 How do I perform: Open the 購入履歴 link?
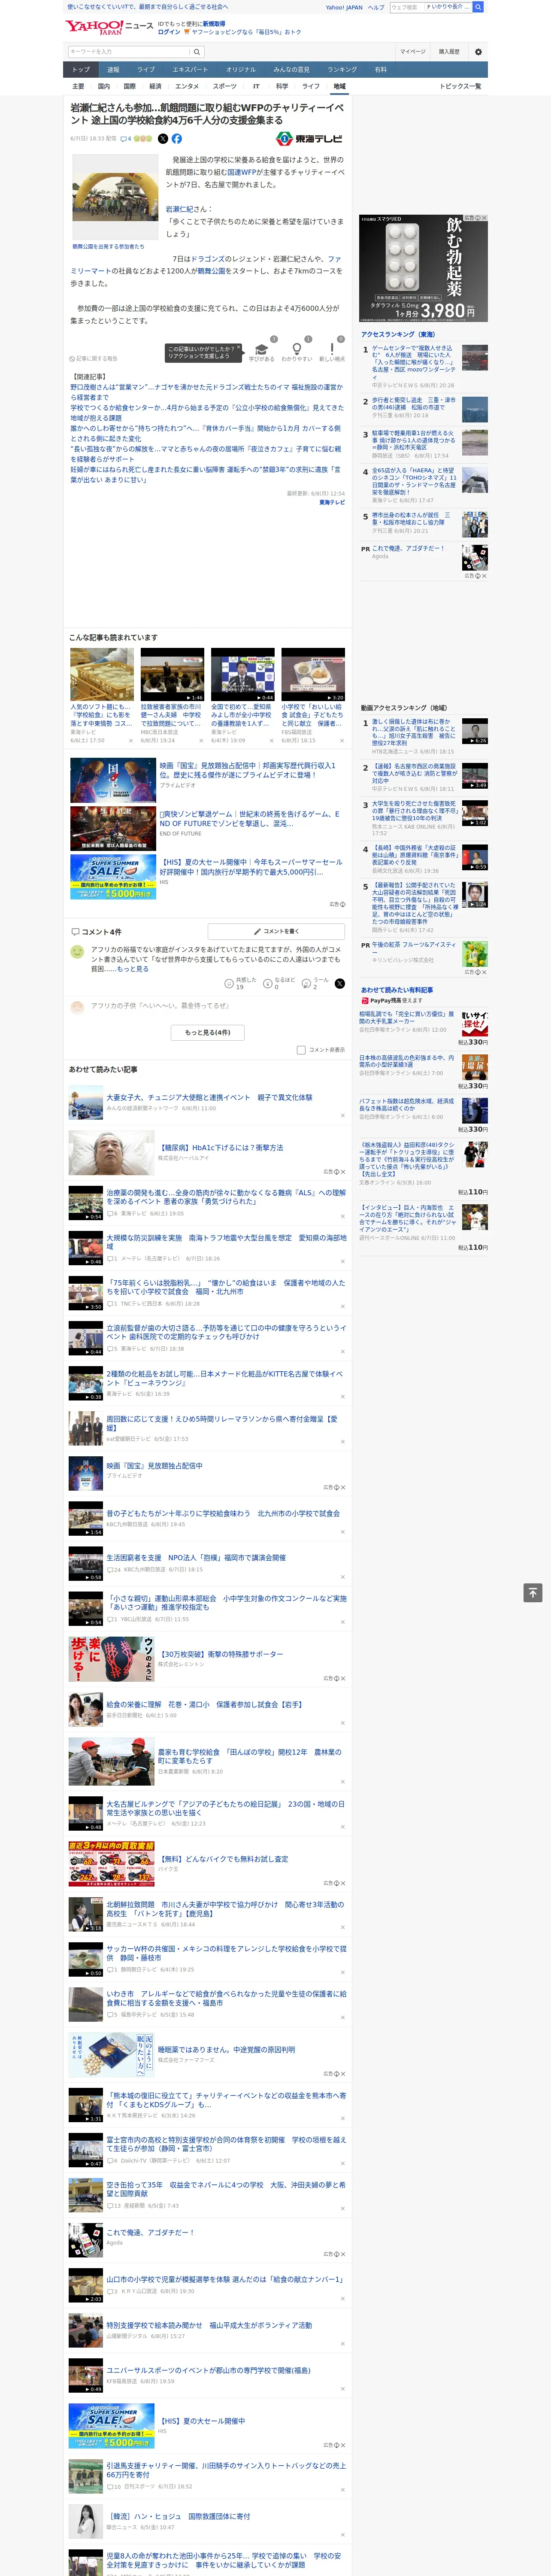pos(449,51)
